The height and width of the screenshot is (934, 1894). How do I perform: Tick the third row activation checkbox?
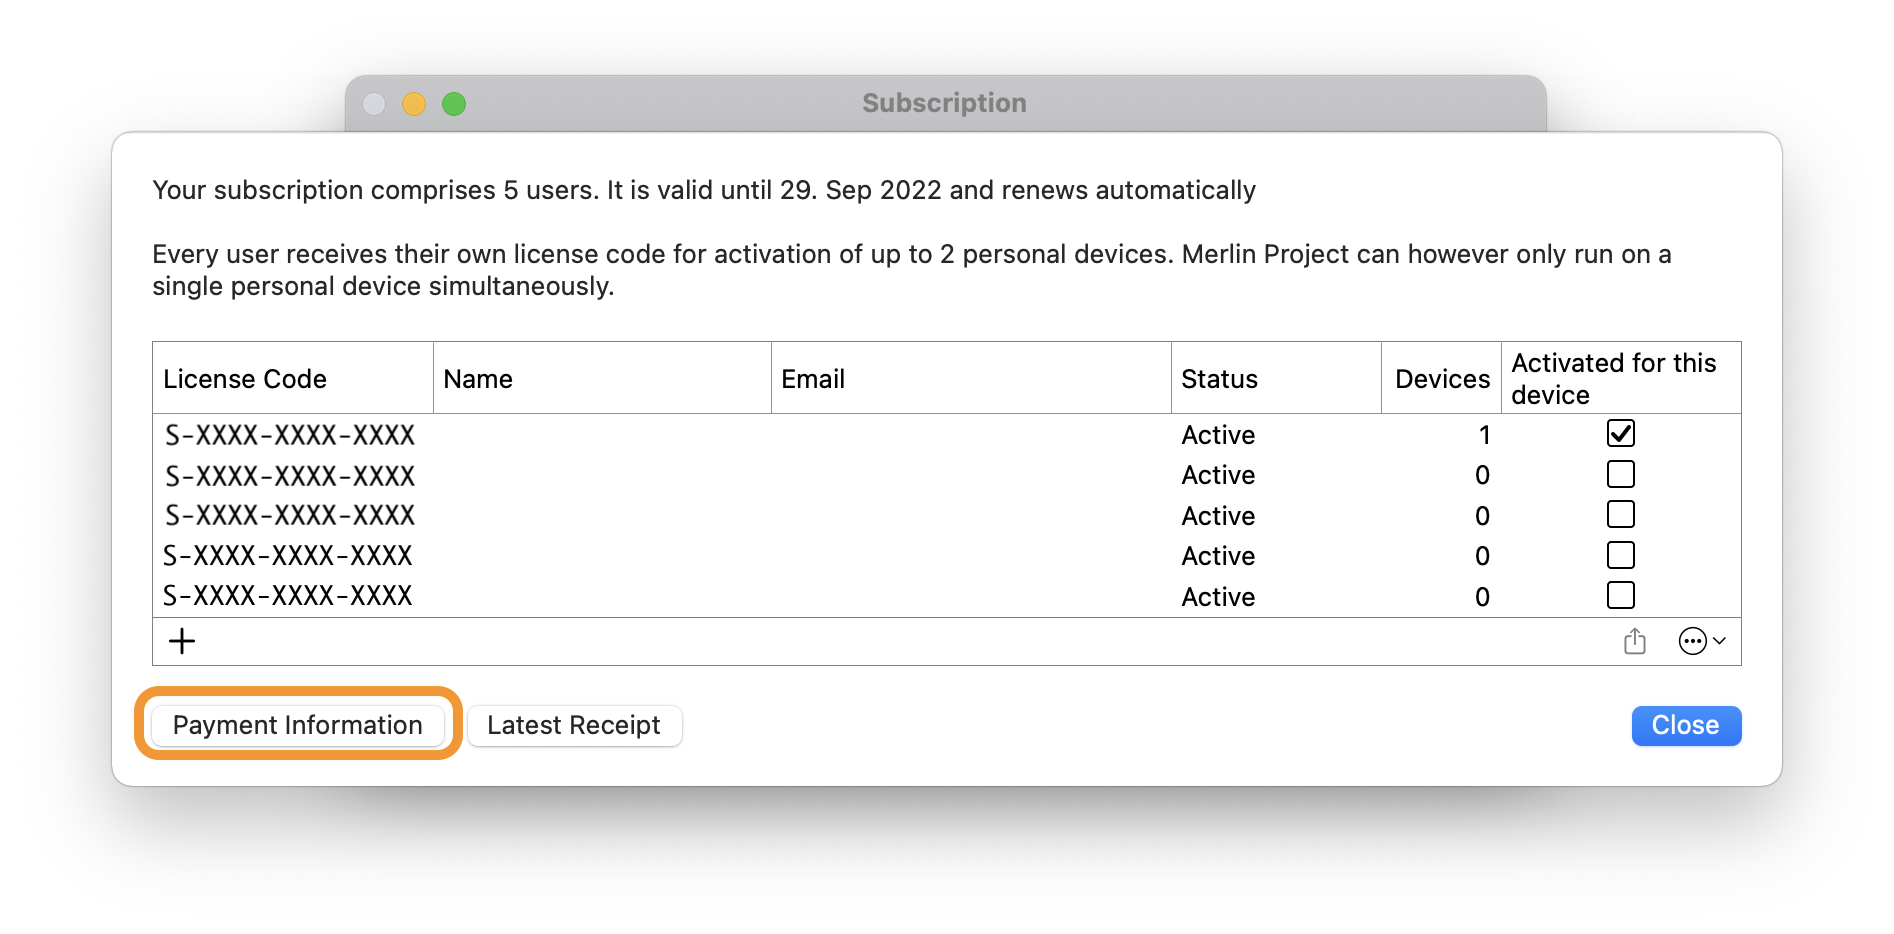point(1620,514)
